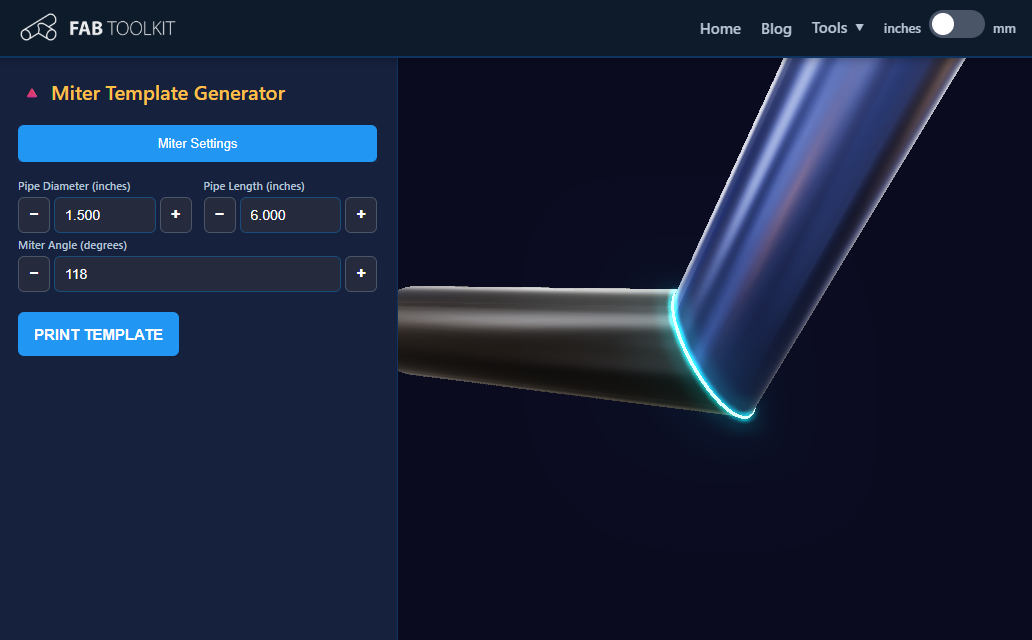Screen dimensions: 1032x640
Task: Click the Miter Settings button
Action: click(x=197, y=143)
